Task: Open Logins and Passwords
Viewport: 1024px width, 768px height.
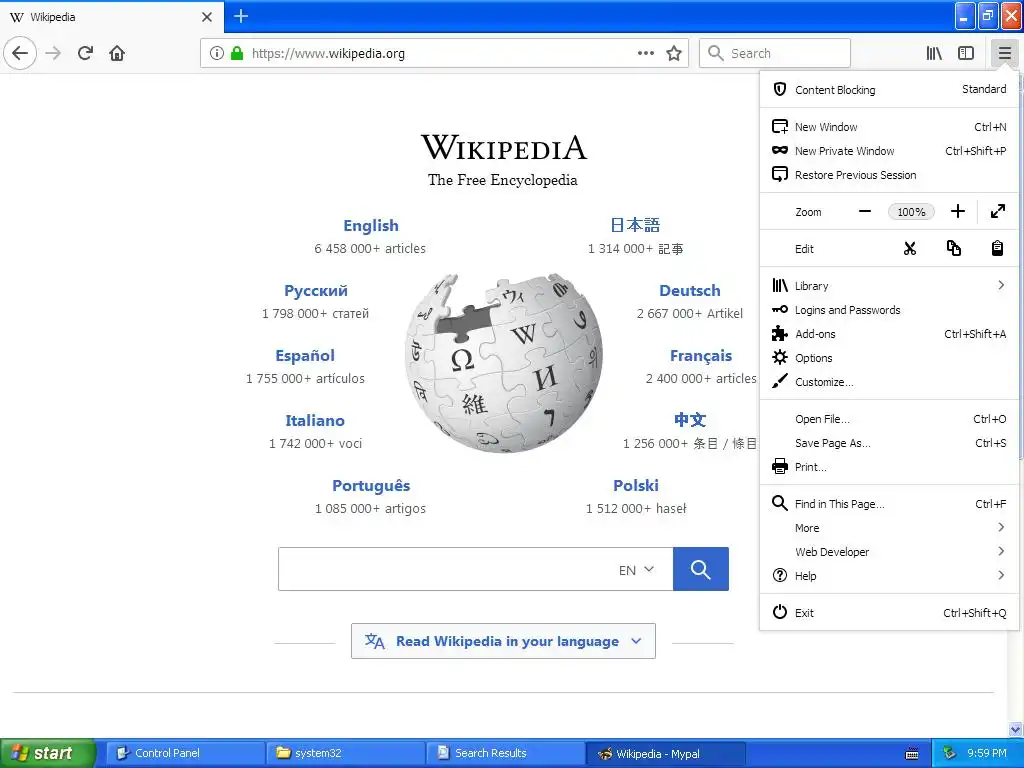Action: click(889, 310)
